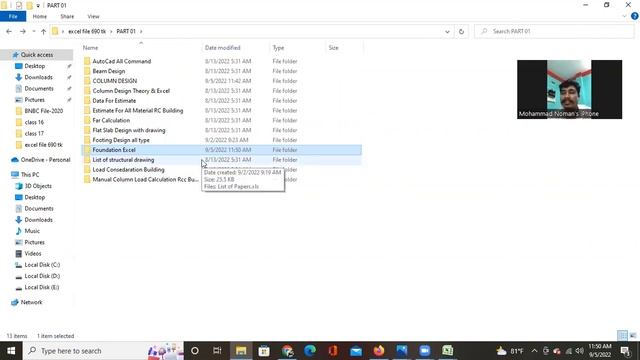This screenshot has width=640, height=360.
Task: Open 3D Objects under This PC
Action: pos(38,186)
